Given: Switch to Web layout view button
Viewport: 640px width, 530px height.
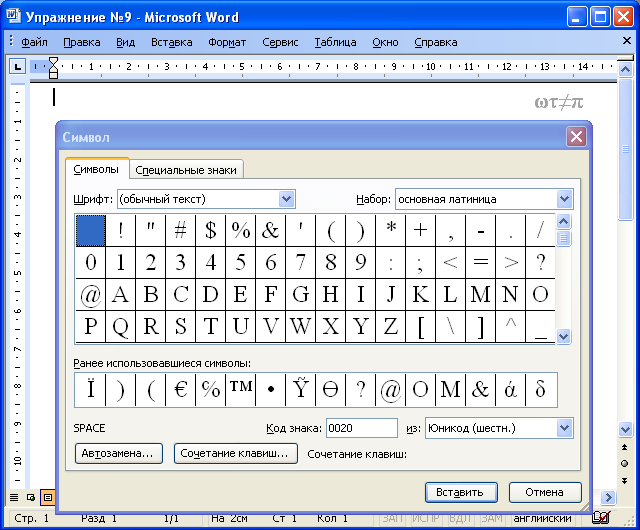Looking at the screenshot, I should click(31, 497).
